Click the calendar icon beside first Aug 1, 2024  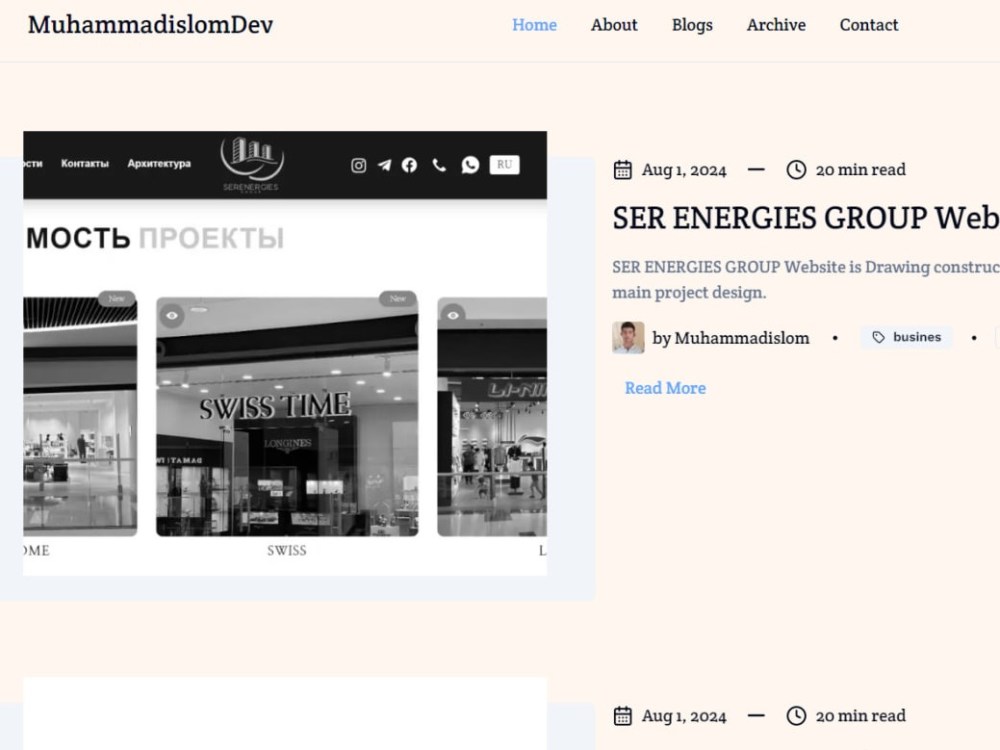pos(622,170)
